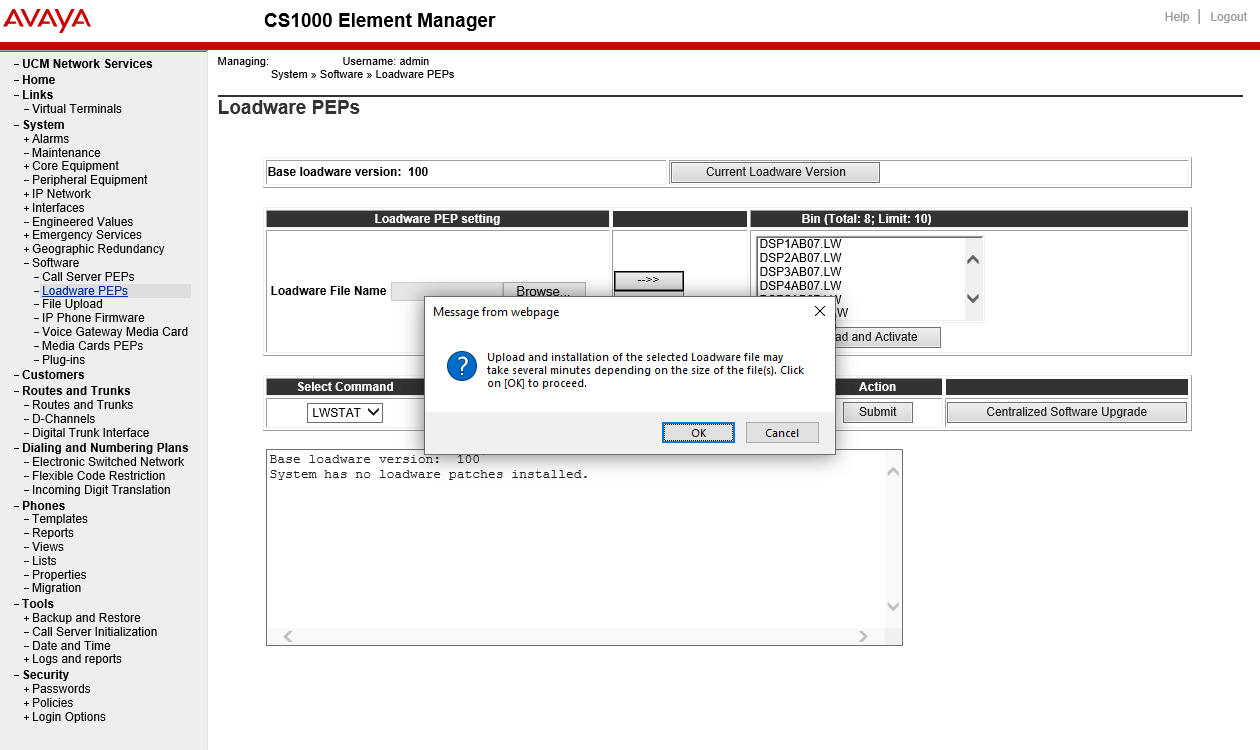The image size is (1260, 750).
Task: Click output area scroll right arrow
Action: click(863, 636)
